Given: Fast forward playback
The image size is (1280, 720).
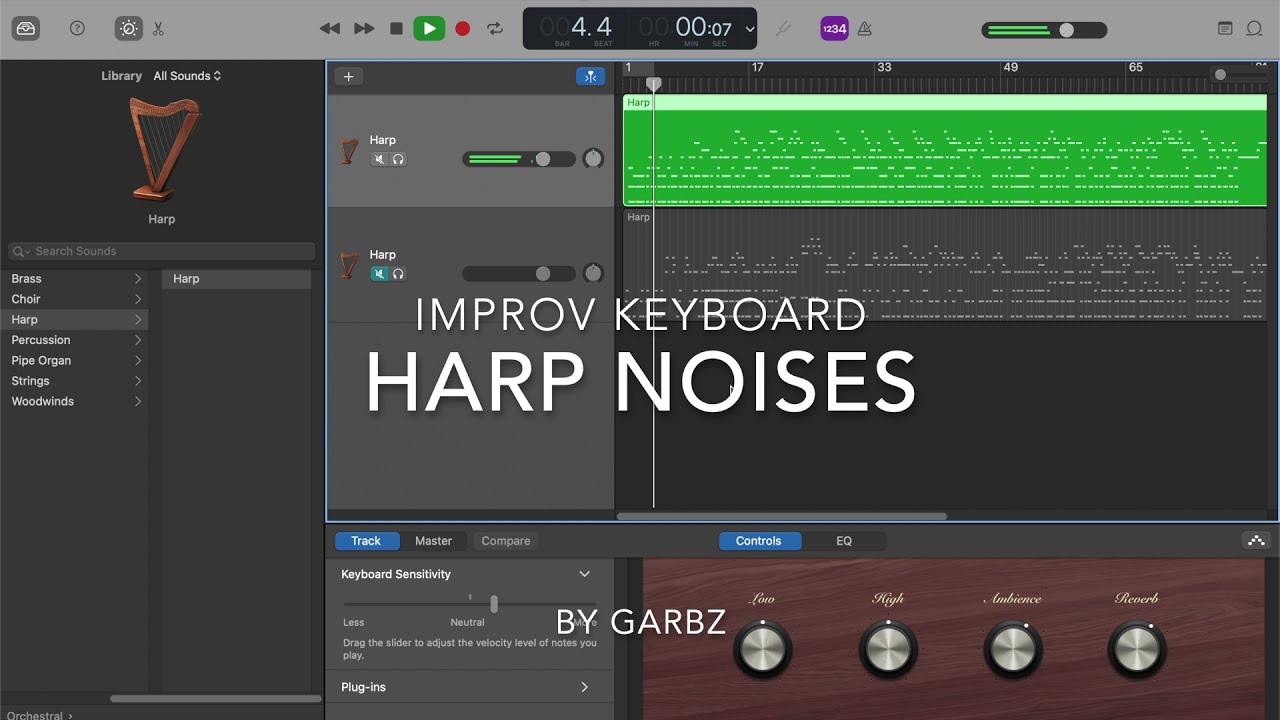Looking at the screenshot, I should click(x=364, y=29).
